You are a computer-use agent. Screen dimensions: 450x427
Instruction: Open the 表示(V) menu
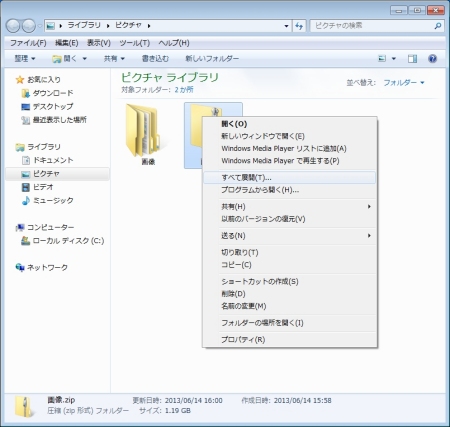click(x=99, y=43)
